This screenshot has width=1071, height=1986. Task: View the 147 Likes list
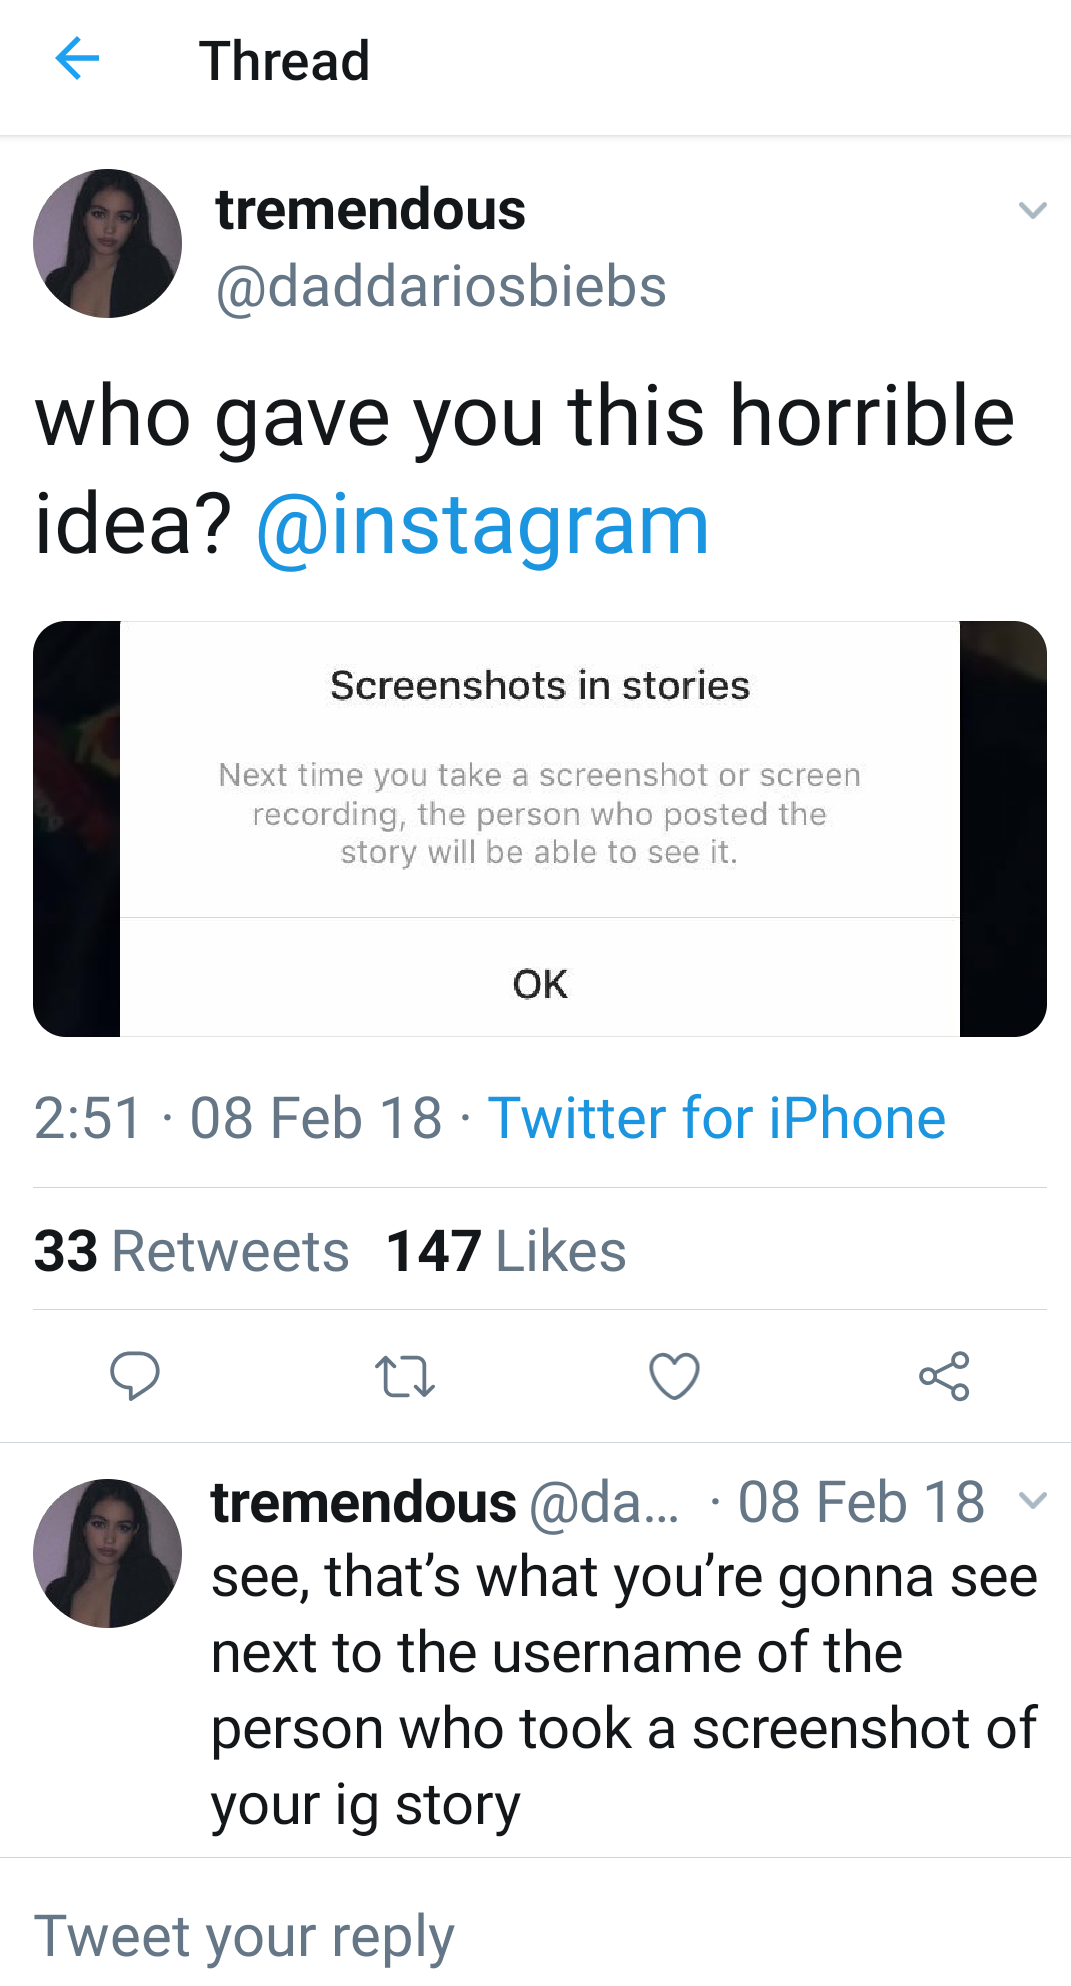pos(506,1251)
